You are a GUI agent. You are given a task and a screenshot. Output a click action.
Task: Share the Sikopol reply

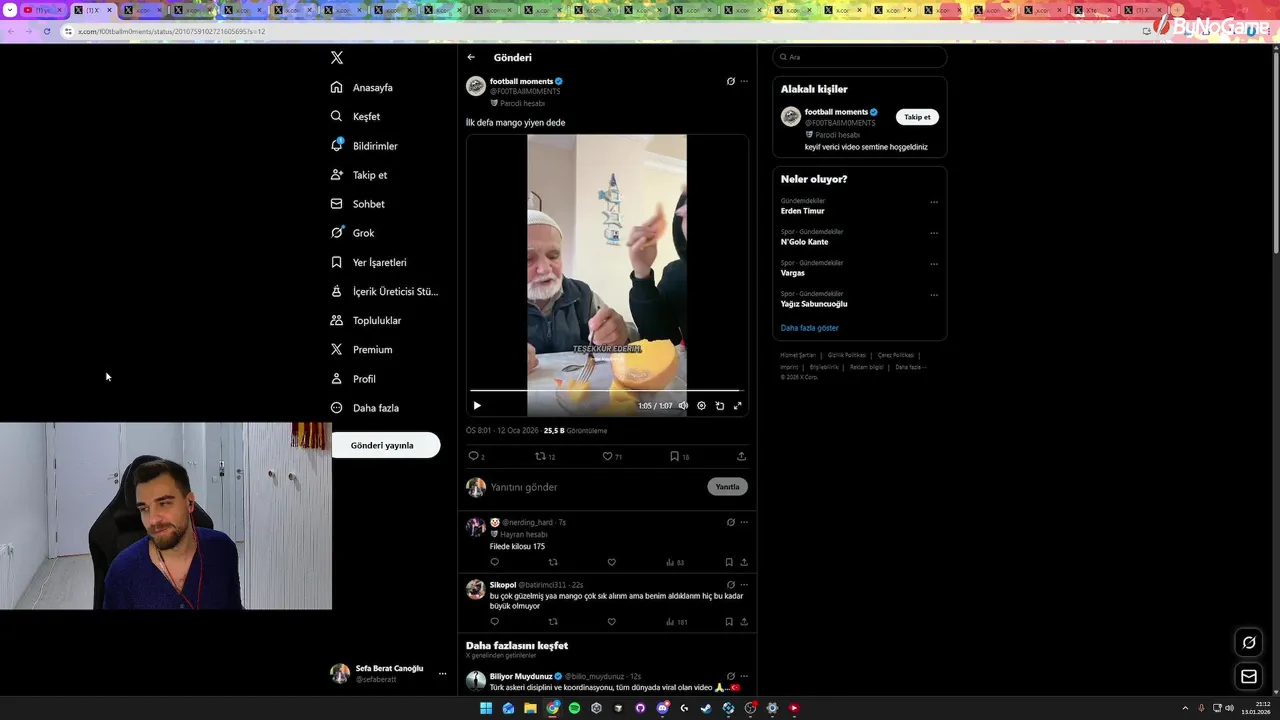tap(744, 622)
